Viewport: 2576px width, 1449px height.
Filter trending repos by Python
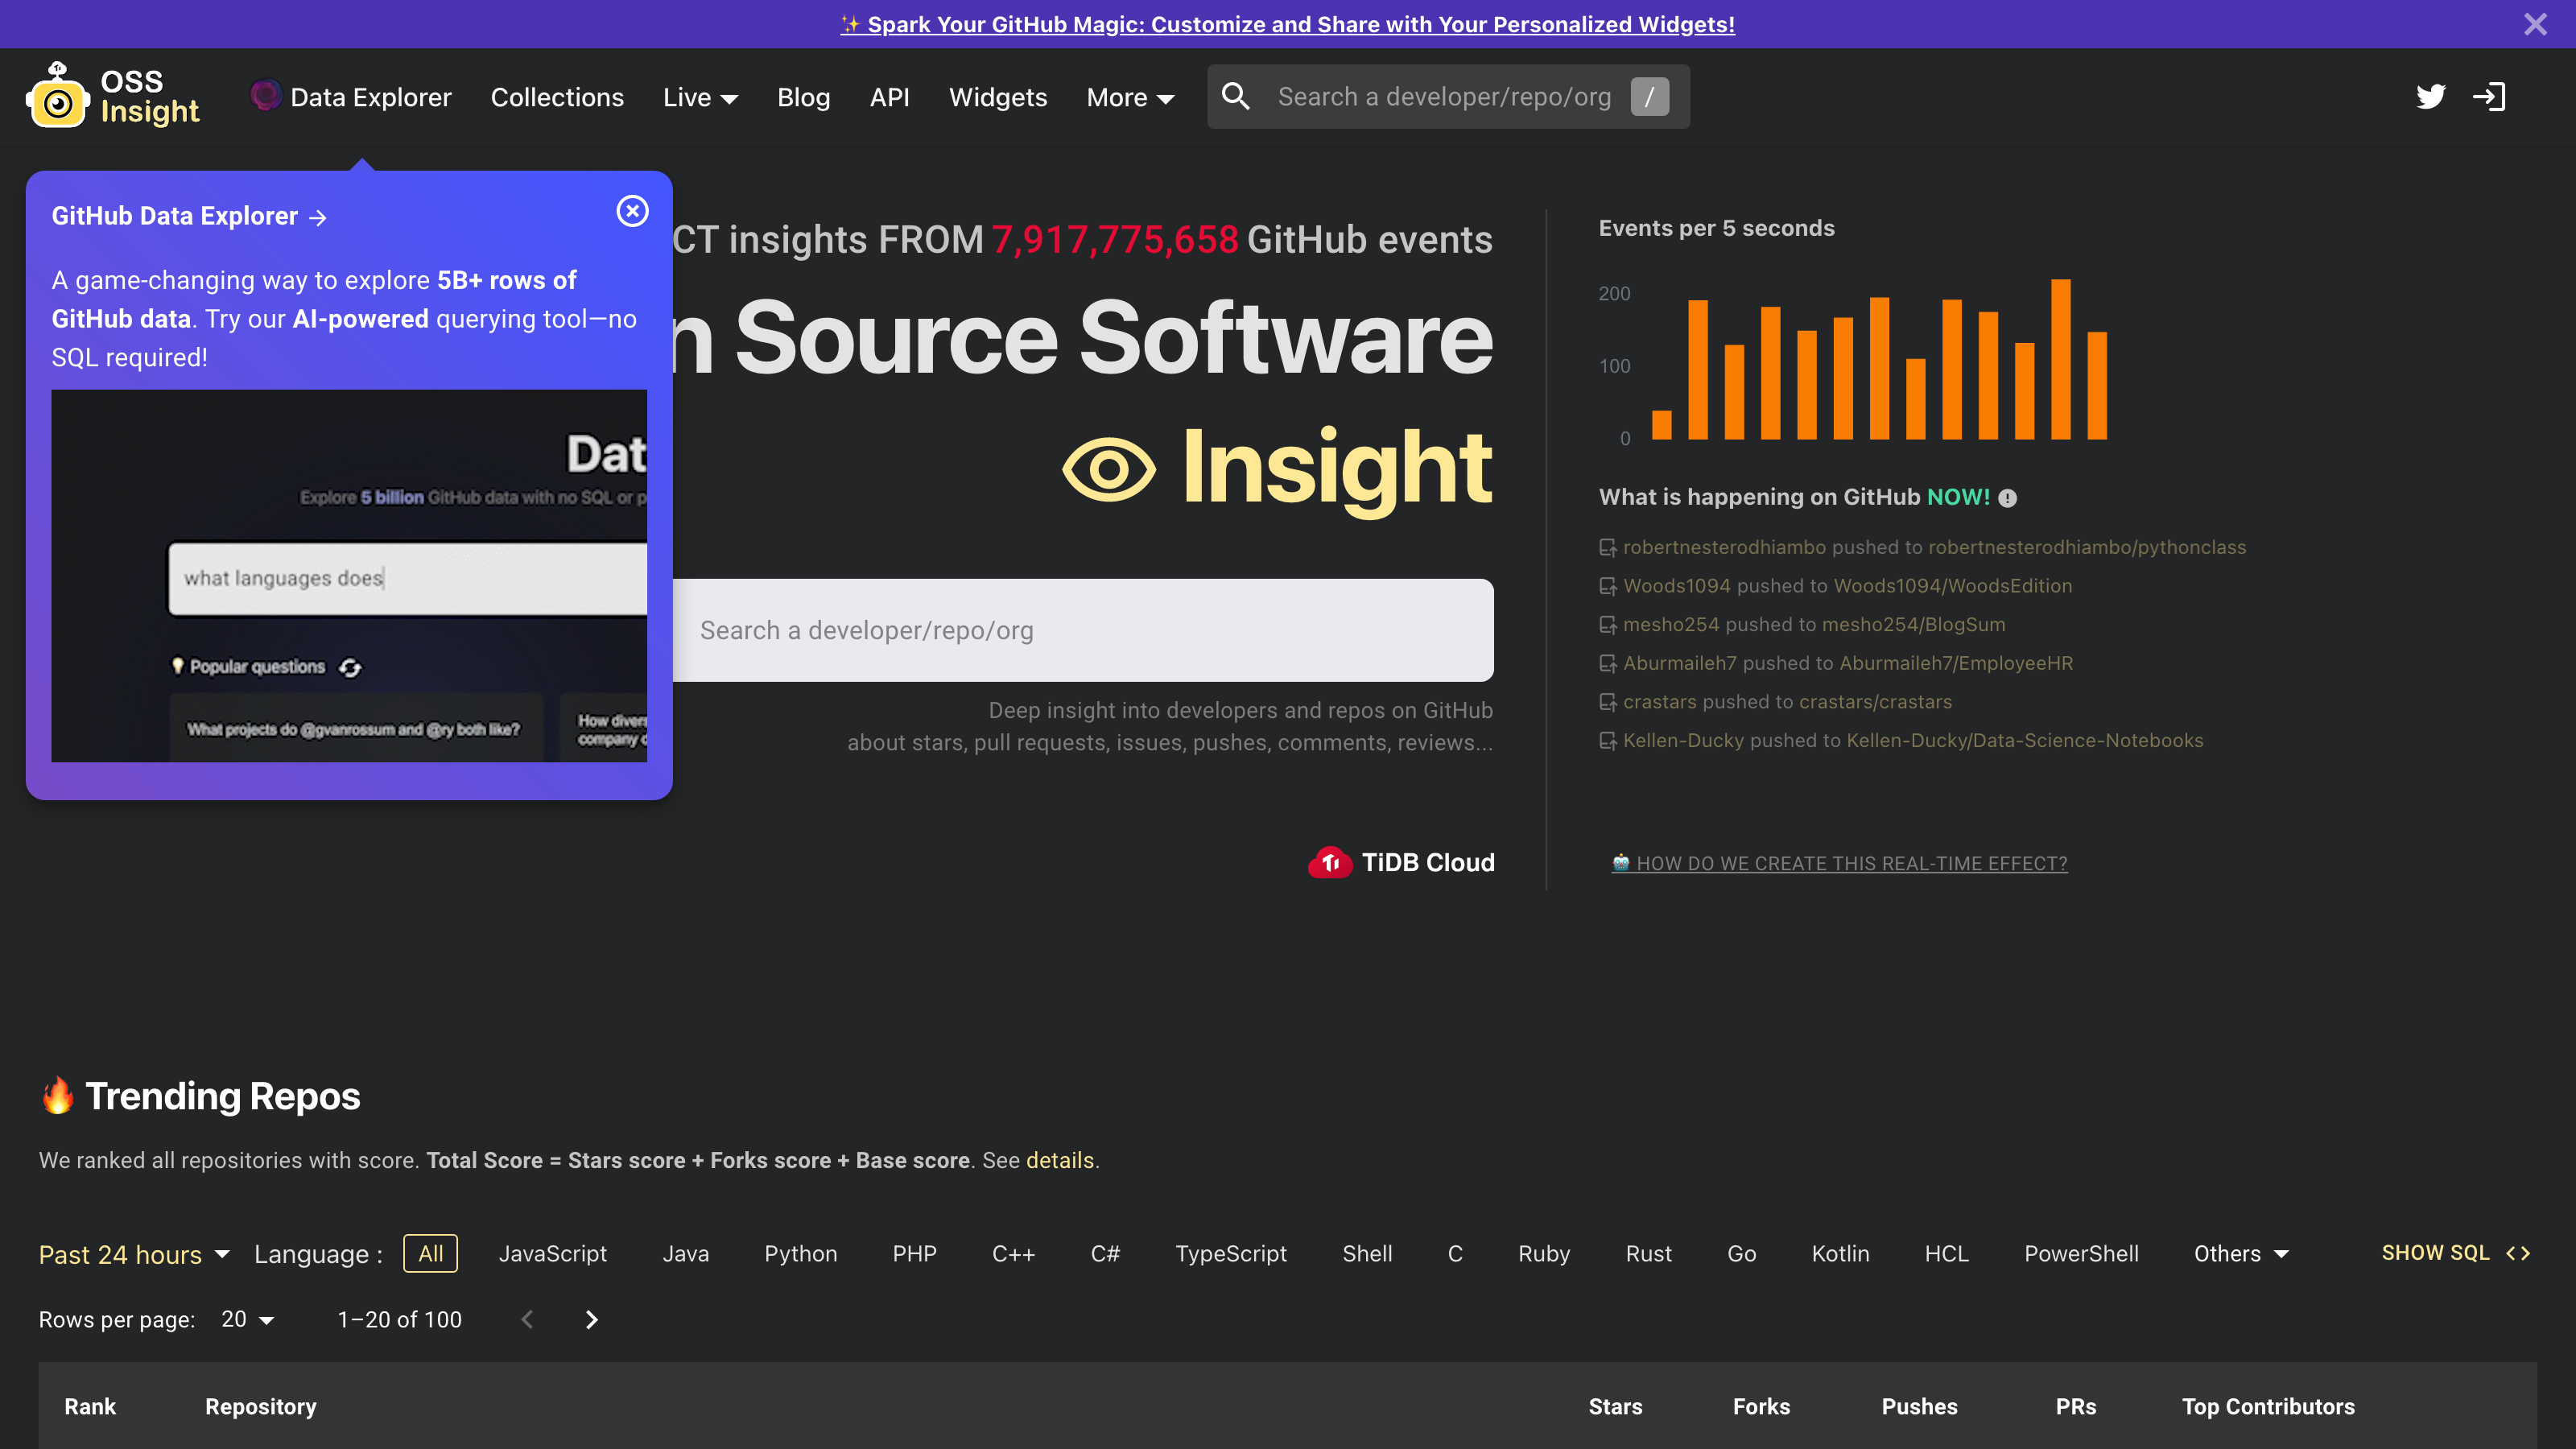[x=801, y=1254]
